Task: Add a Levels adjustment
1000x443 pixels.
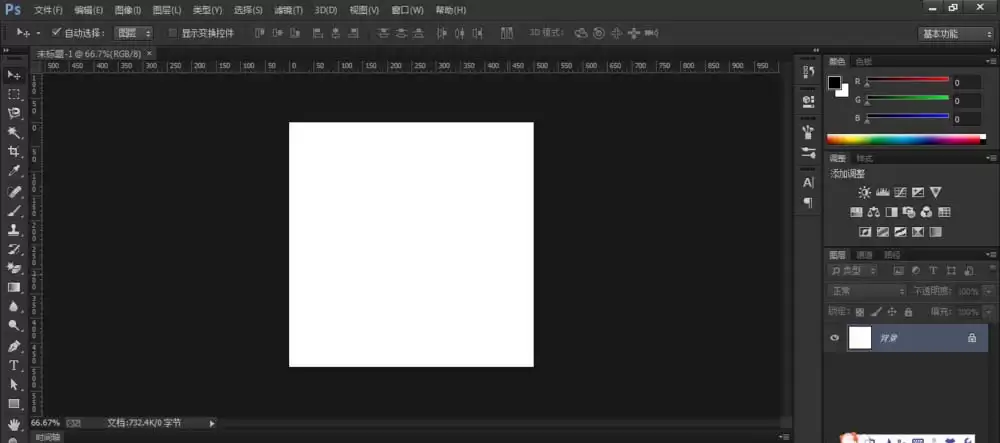Action: 883,192
